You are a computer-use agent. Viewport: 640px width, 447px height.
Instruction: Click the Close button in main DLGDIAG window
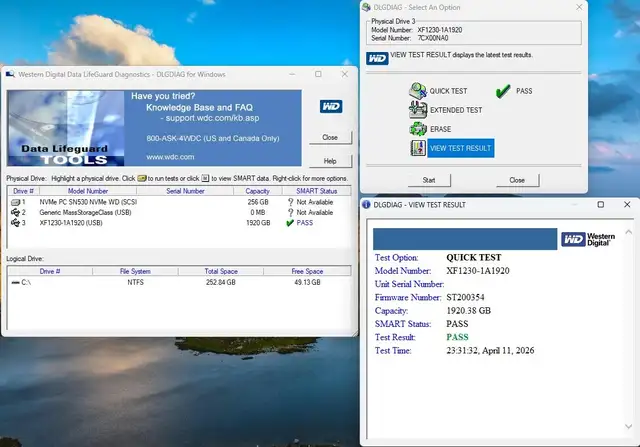pos(330,138)
